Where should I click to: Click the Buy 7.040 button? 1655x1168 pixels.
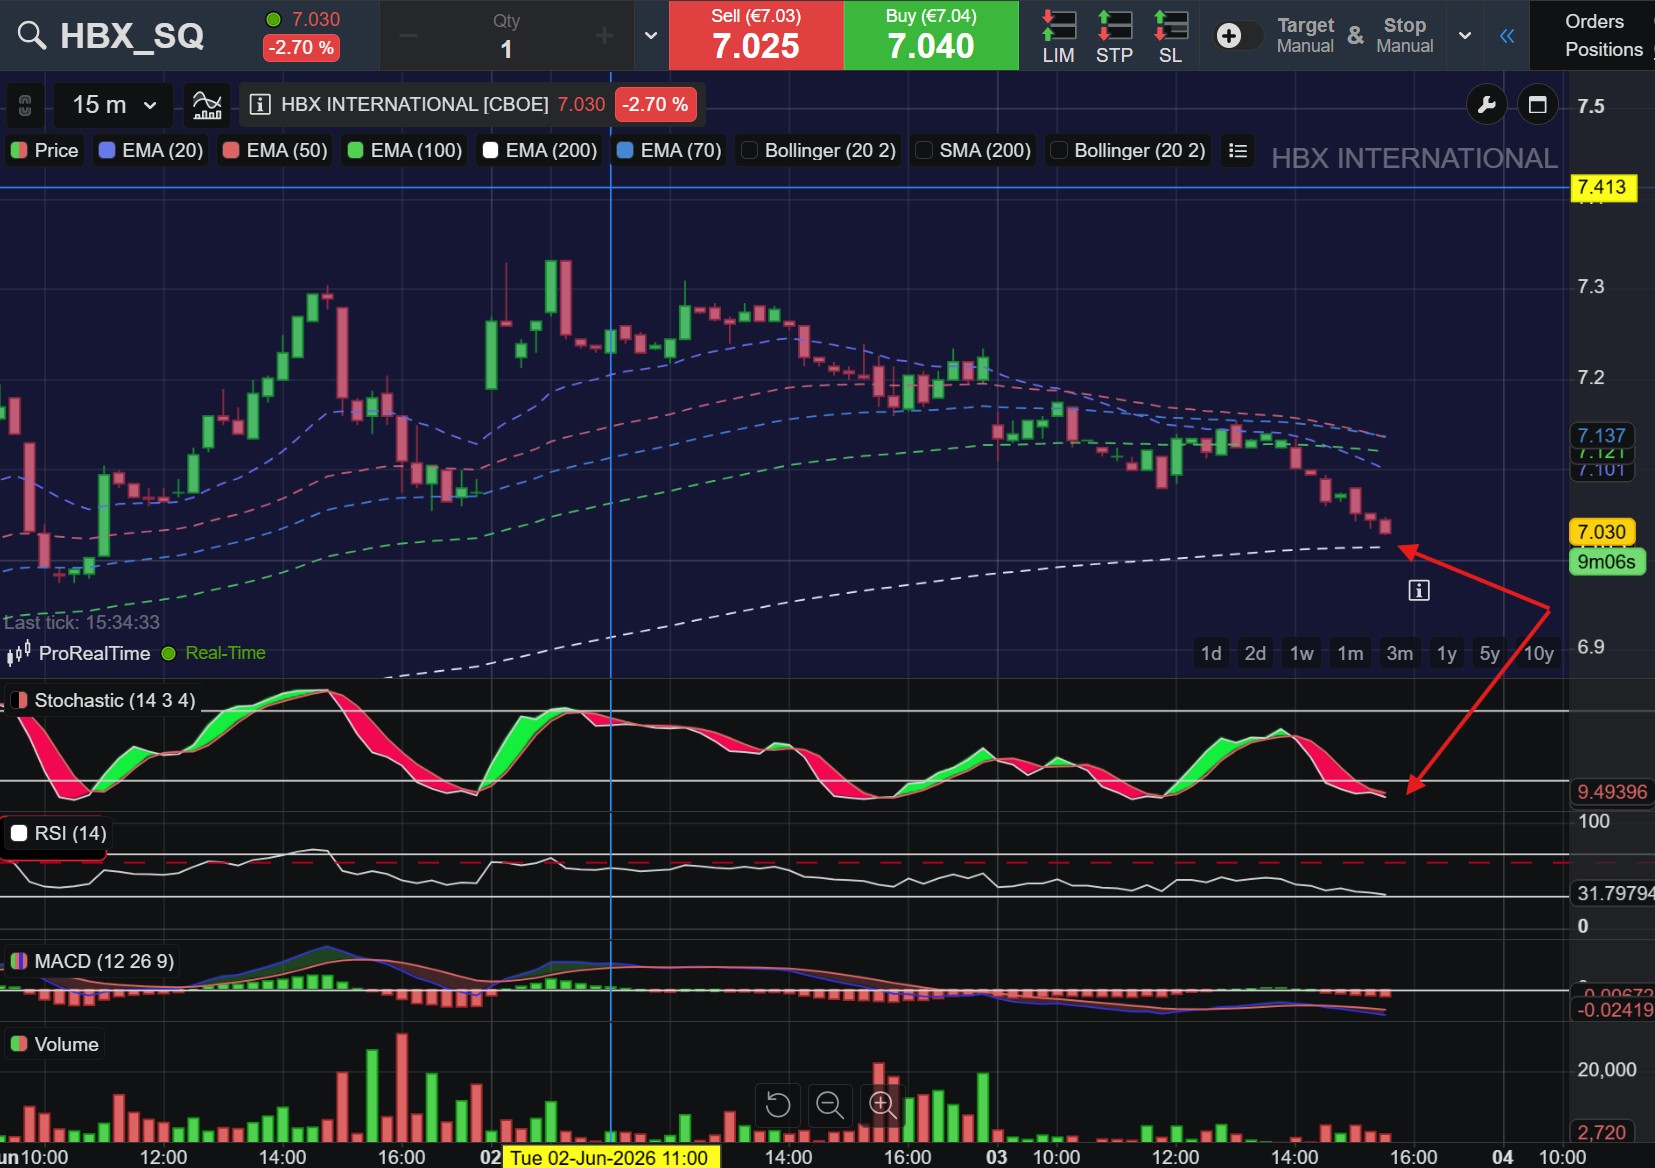coord(931,35)
